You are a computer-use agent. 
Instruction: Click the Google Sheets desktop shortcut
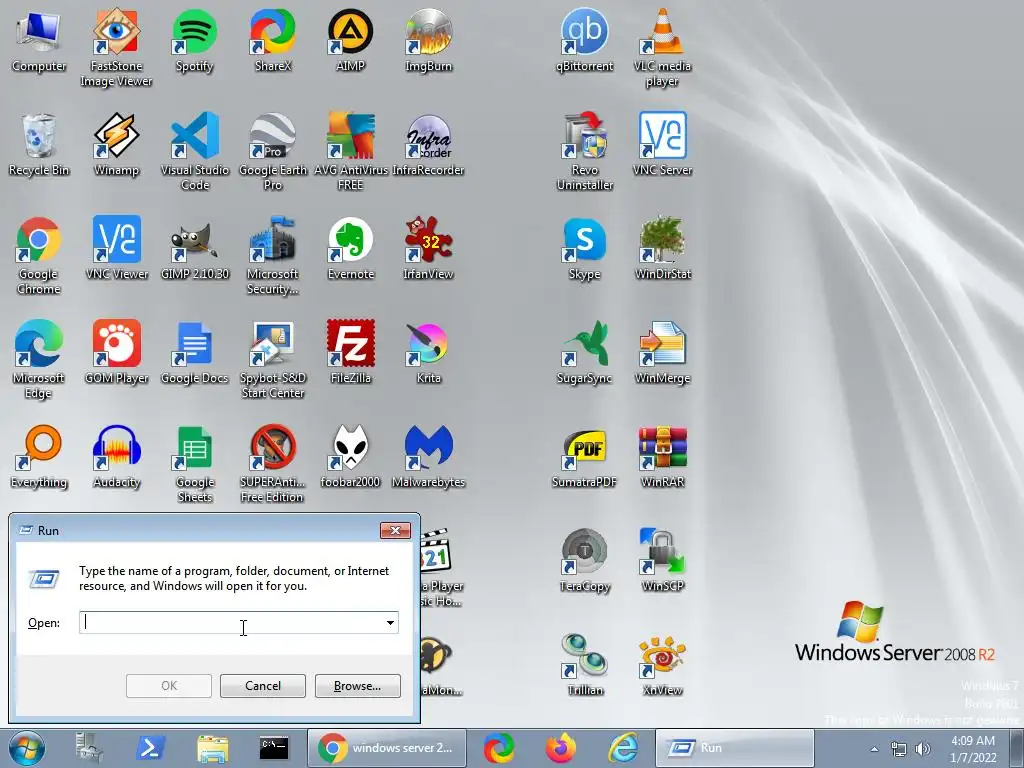[x=195, y=463]
